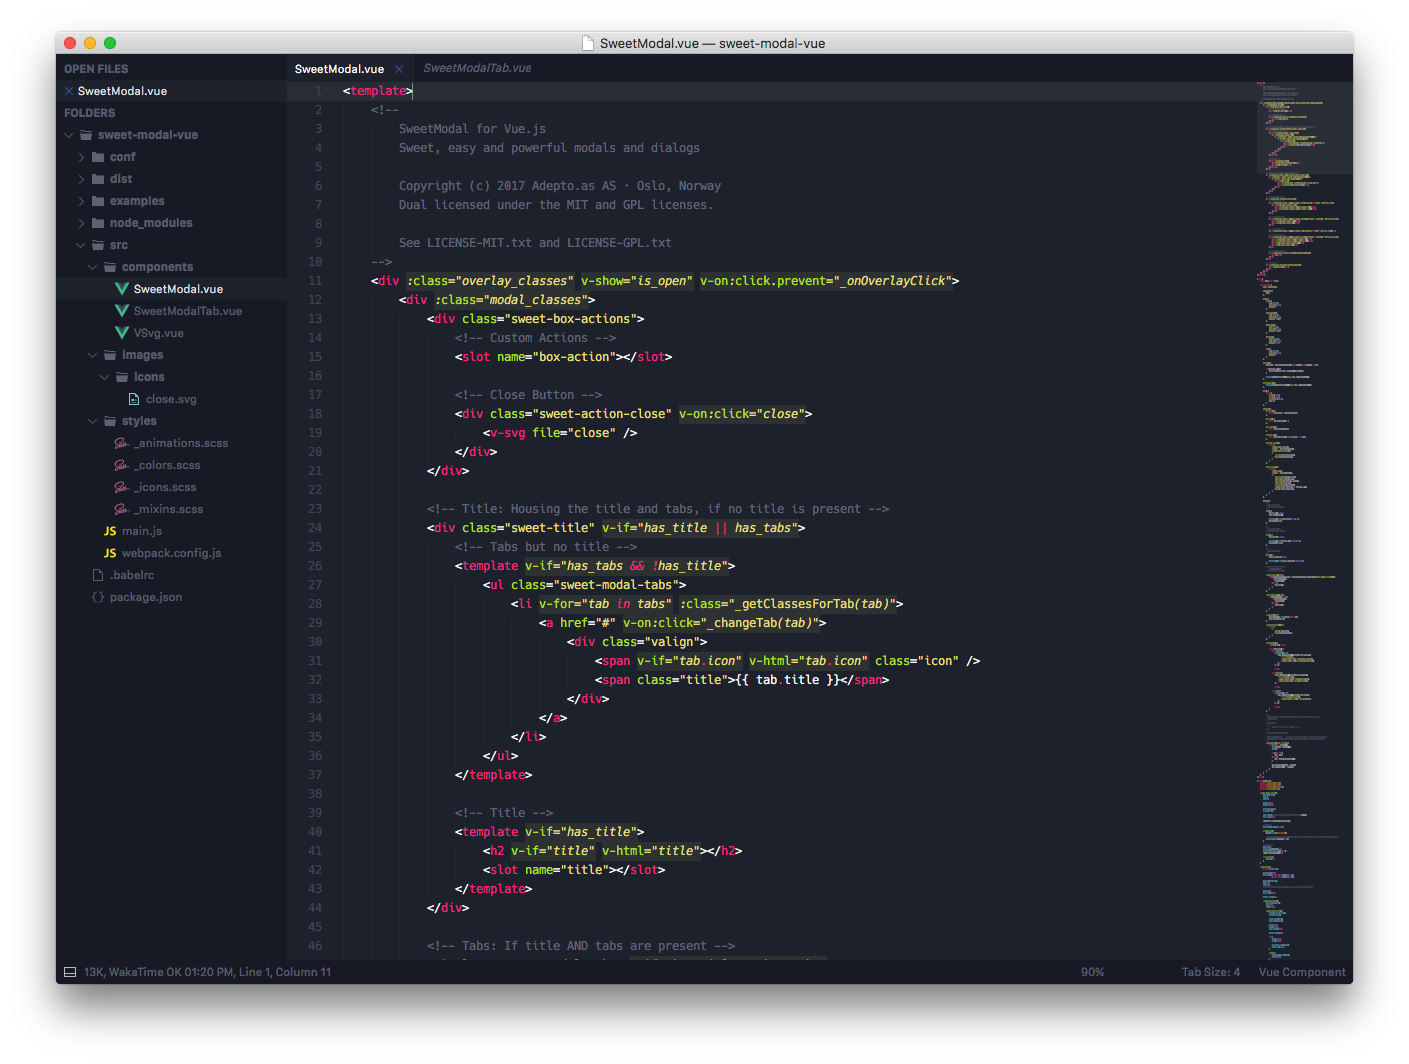Click the 'Copyright (c) 2017 Adepto.as AS' comment

coord(508,186)
